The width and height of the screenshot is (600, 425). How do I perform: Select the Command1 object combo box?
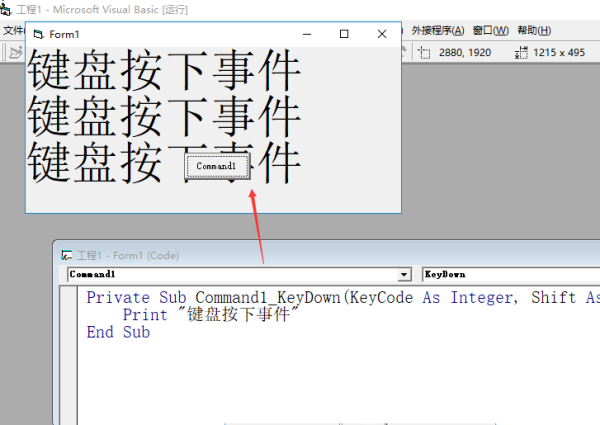pos(239,274)
